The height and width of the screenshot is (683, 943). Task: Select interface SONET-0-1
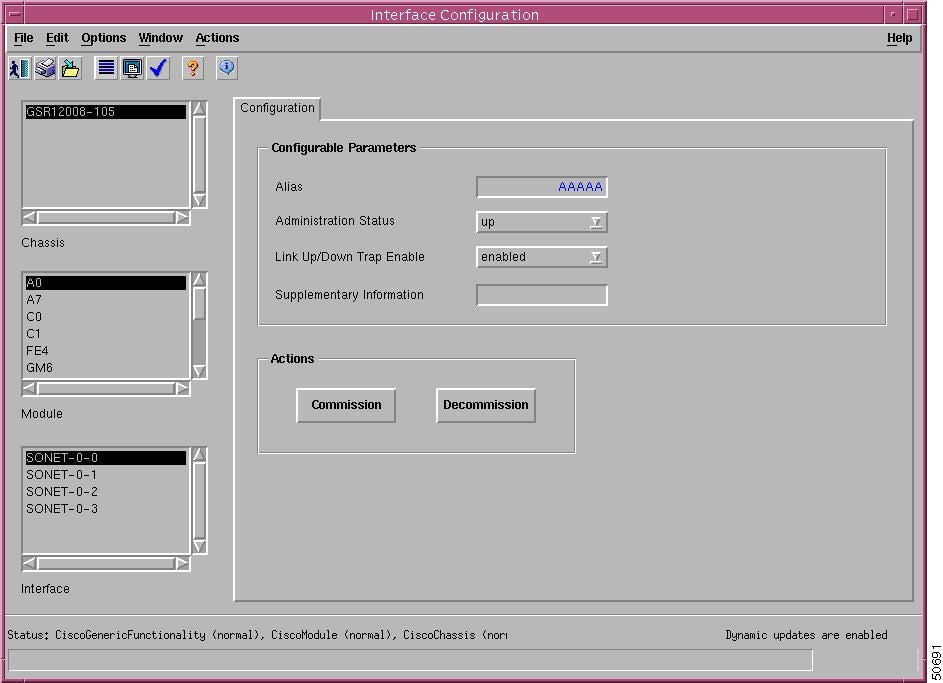pyautogui.click(x=106, y=474)
